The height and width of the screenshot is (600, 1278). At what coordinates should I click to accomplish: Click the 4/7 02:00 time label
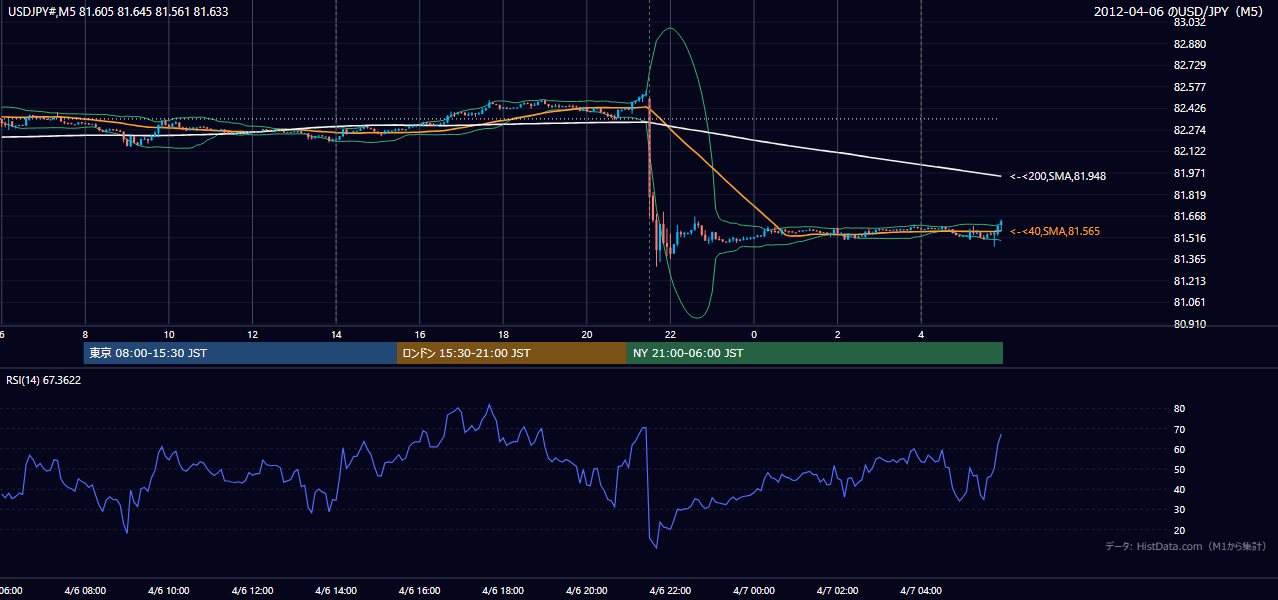tap(837, 591)
